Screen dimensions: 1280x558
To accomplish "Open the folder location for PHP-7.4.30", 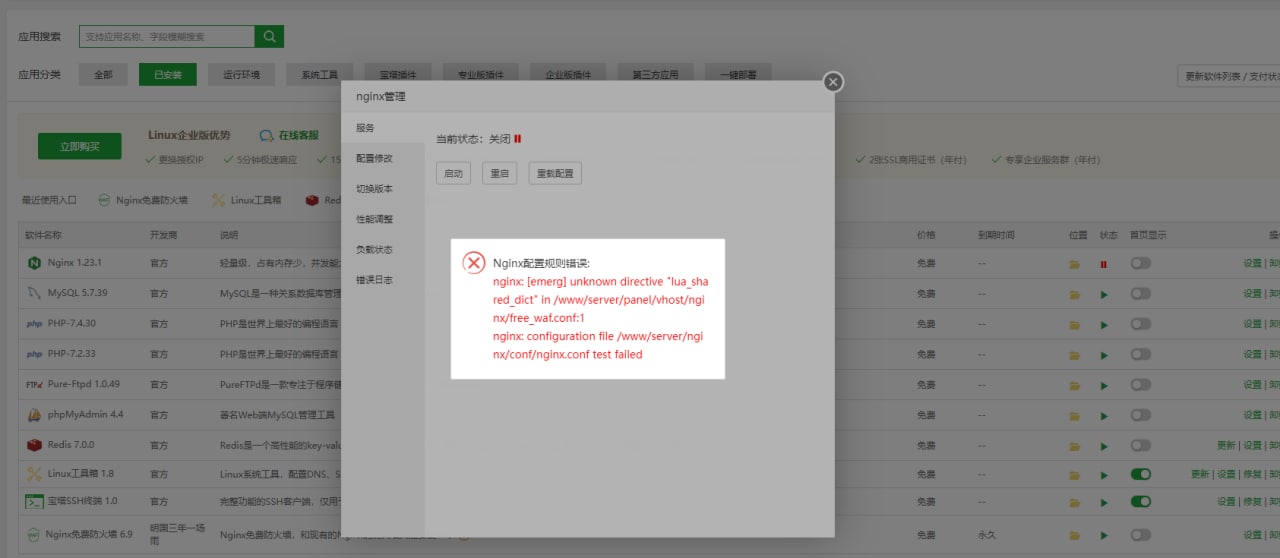I will (1074, 324).
